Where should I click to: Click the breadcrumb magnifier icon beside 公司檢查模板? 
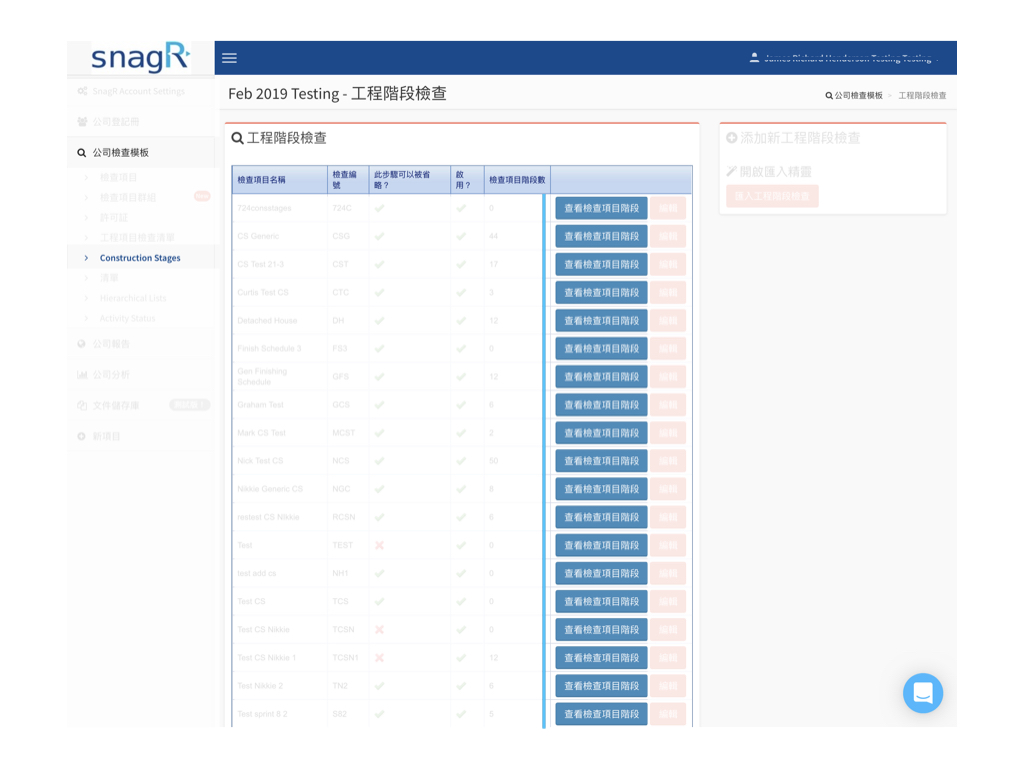829,95
